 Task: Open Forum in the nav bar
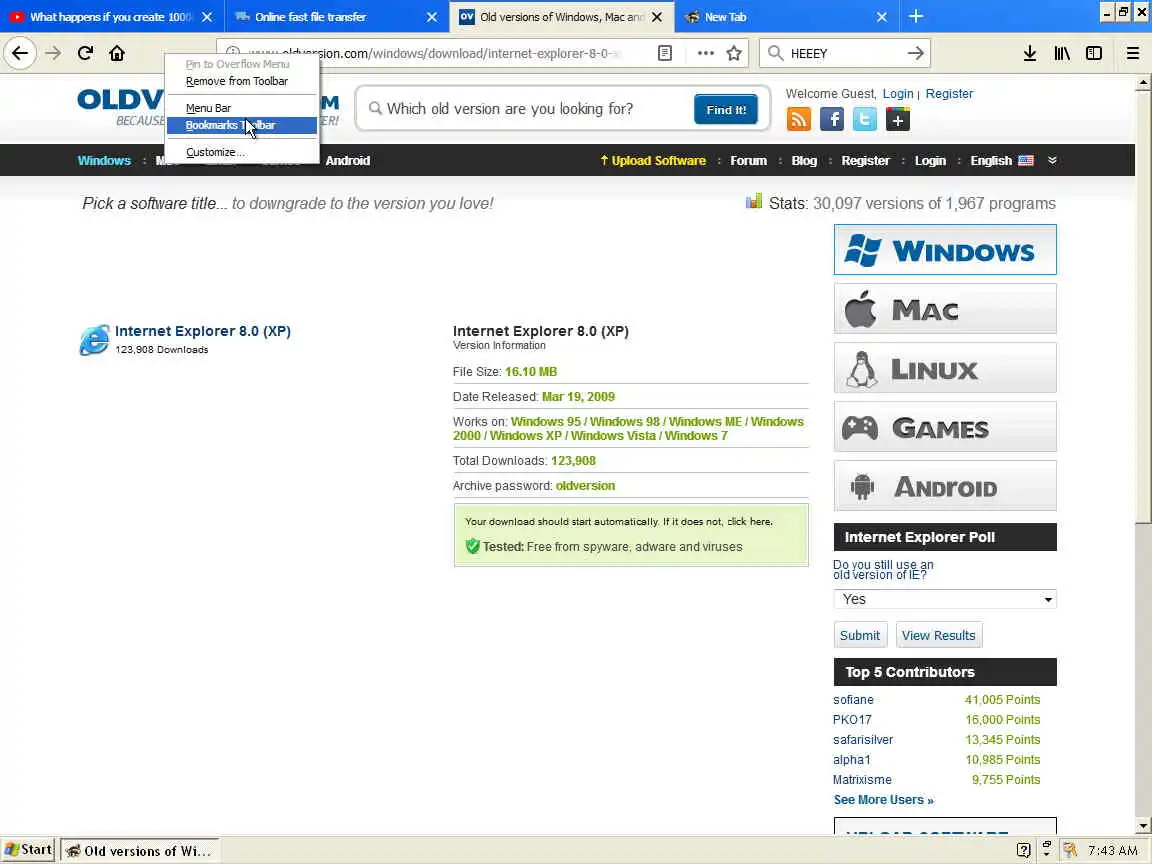(x=748, y=160)
